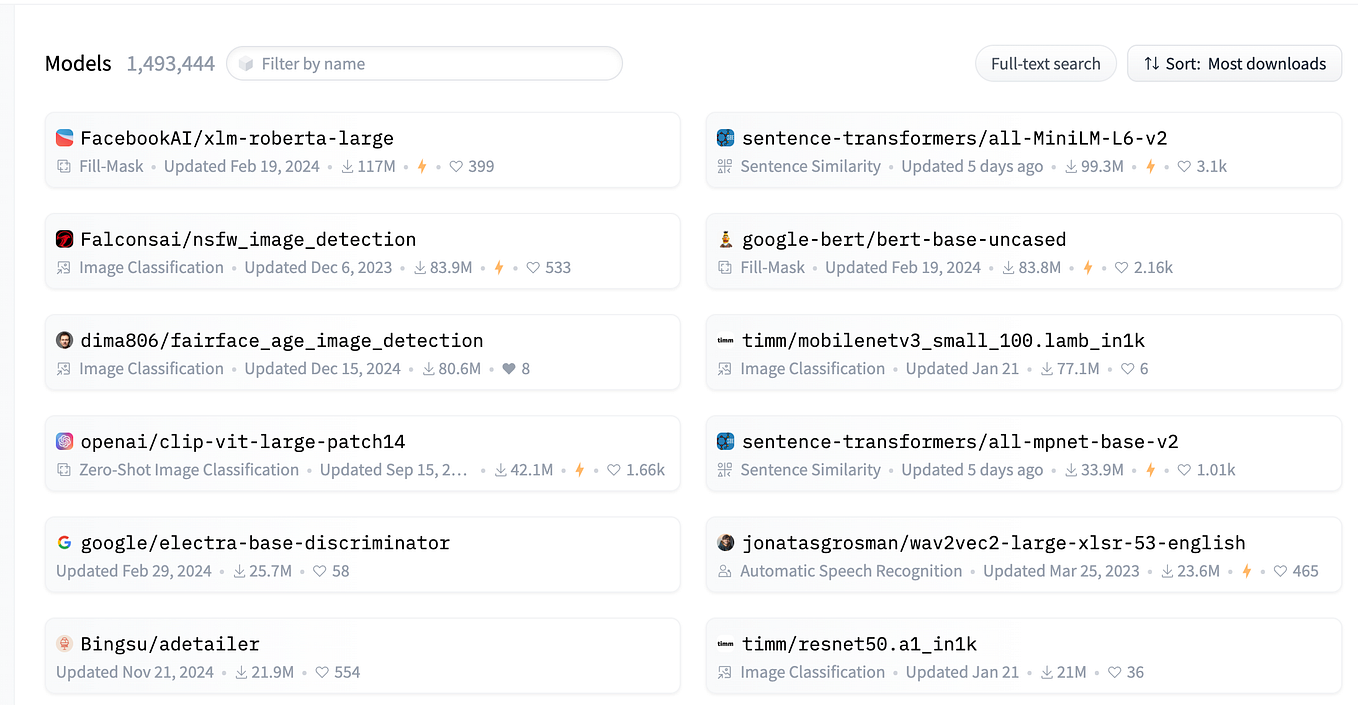Open openai/clip-vit-large-patch14 model card
1358x705 pixels.
point(243,441)
